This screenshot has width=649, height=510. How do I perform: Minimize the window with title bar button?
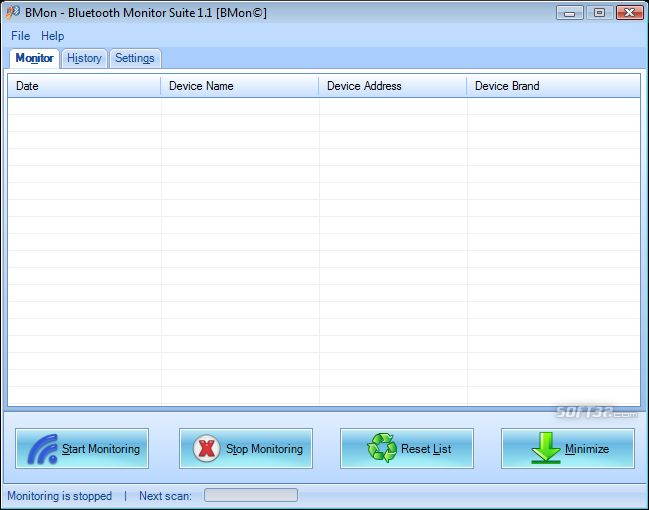(x=570, y=13)
